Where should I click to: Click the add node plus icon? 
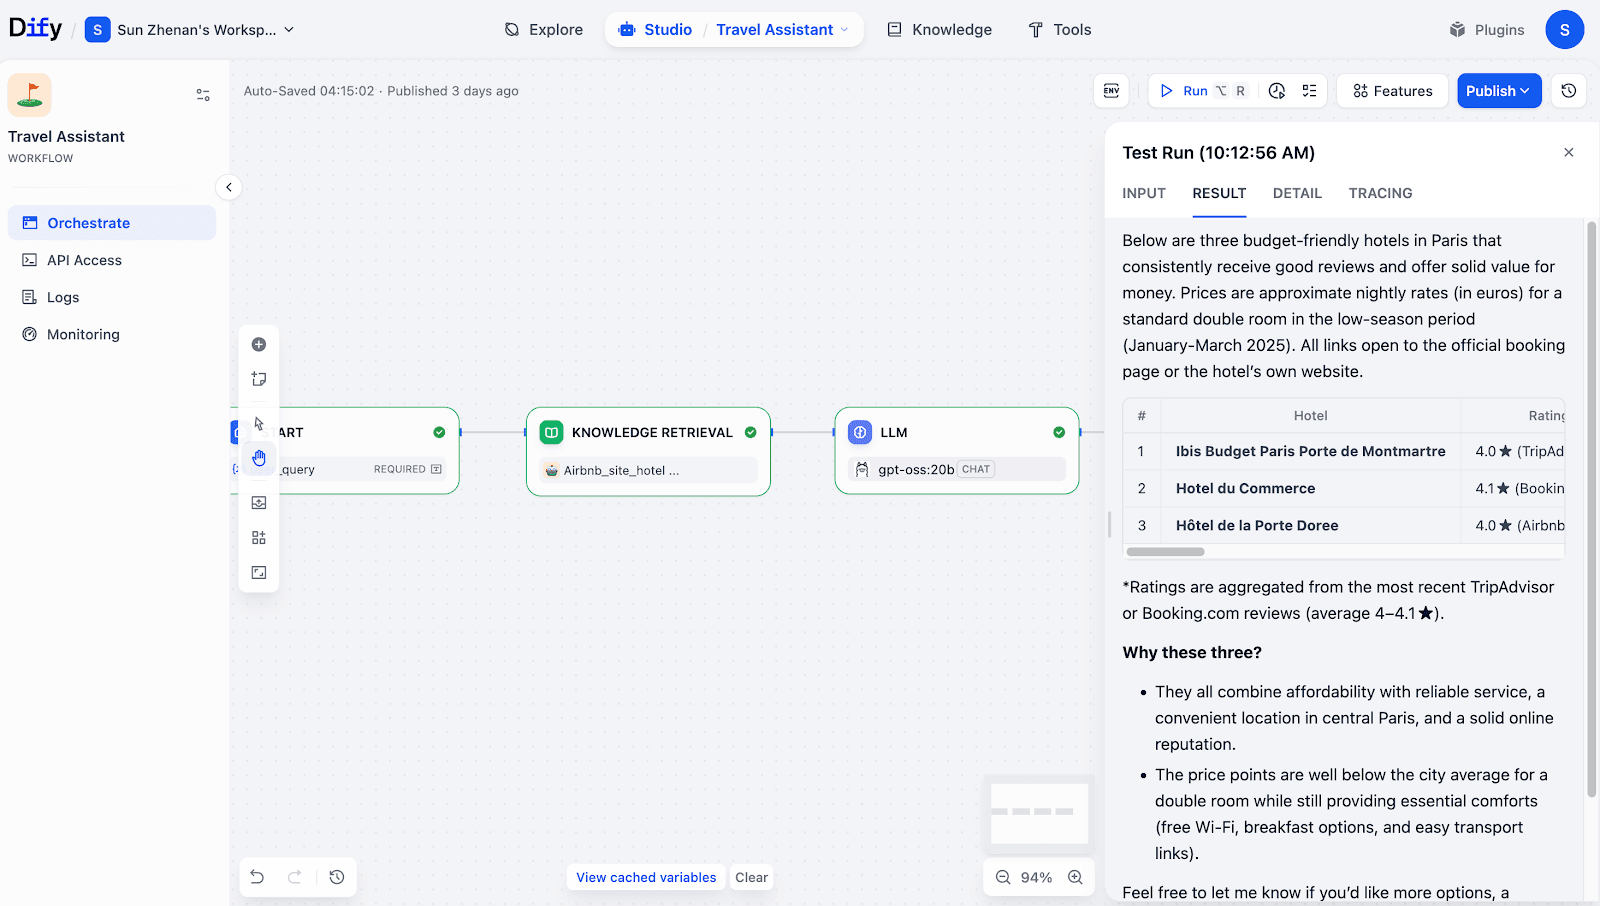tap(259, 345)
